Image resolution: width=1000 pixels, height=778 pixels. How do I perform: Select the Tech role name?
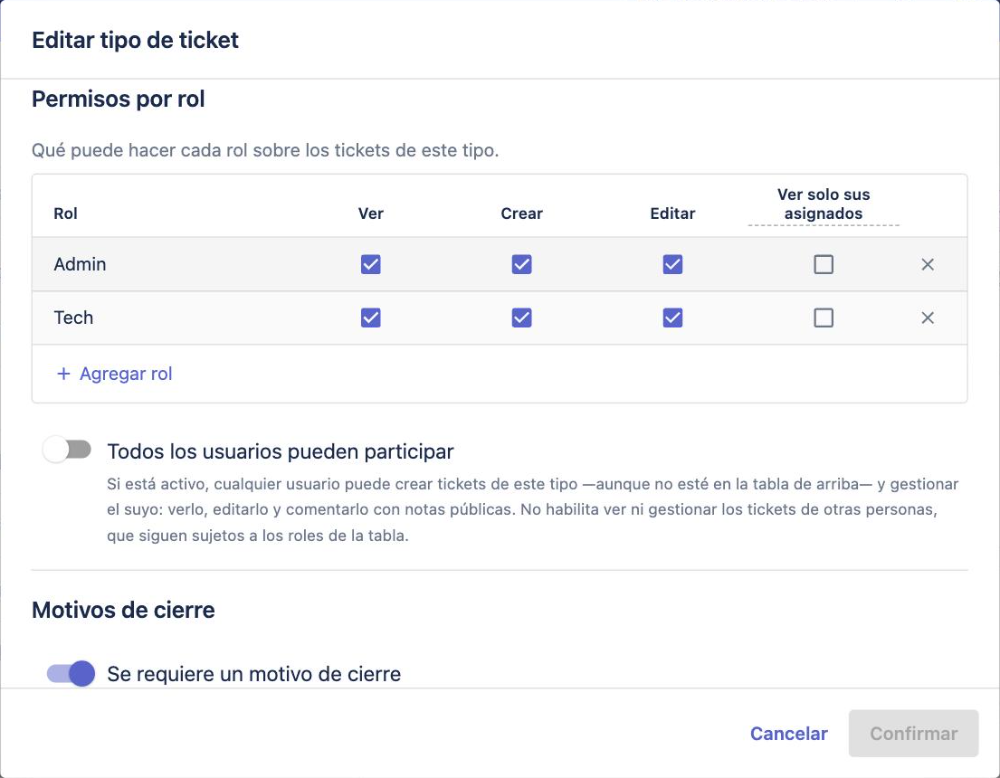coord(73,318)
